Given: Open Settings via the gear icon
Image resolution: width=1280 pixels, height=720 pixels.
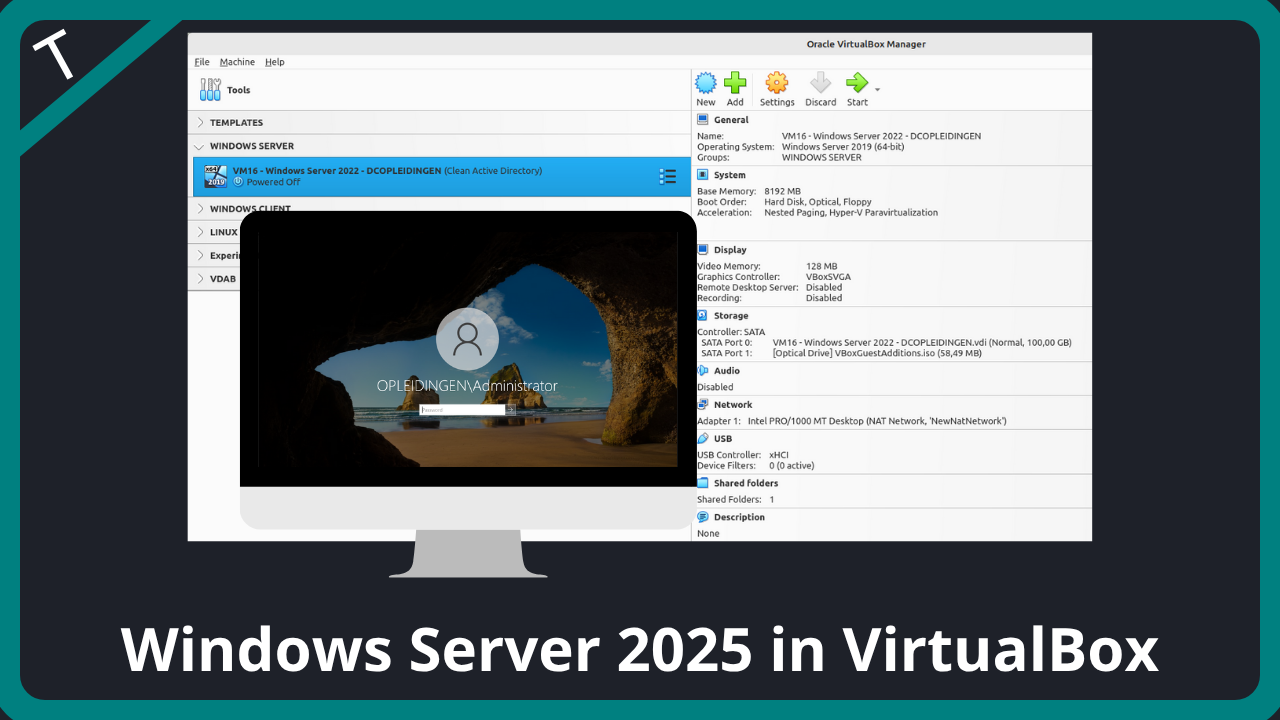Looking at the screenshot, I should 776,84.
